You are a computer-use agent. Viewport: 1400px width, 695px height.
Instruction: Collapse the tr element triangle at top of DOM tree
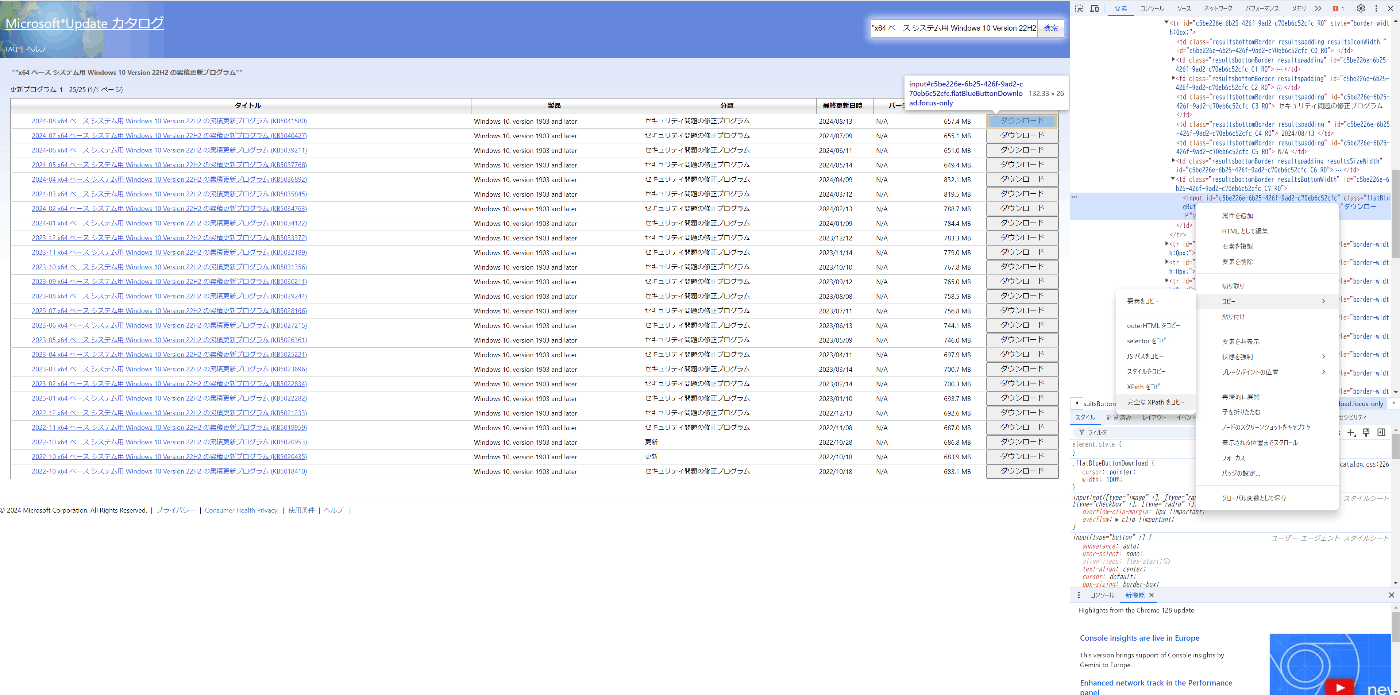(1164, 21)
